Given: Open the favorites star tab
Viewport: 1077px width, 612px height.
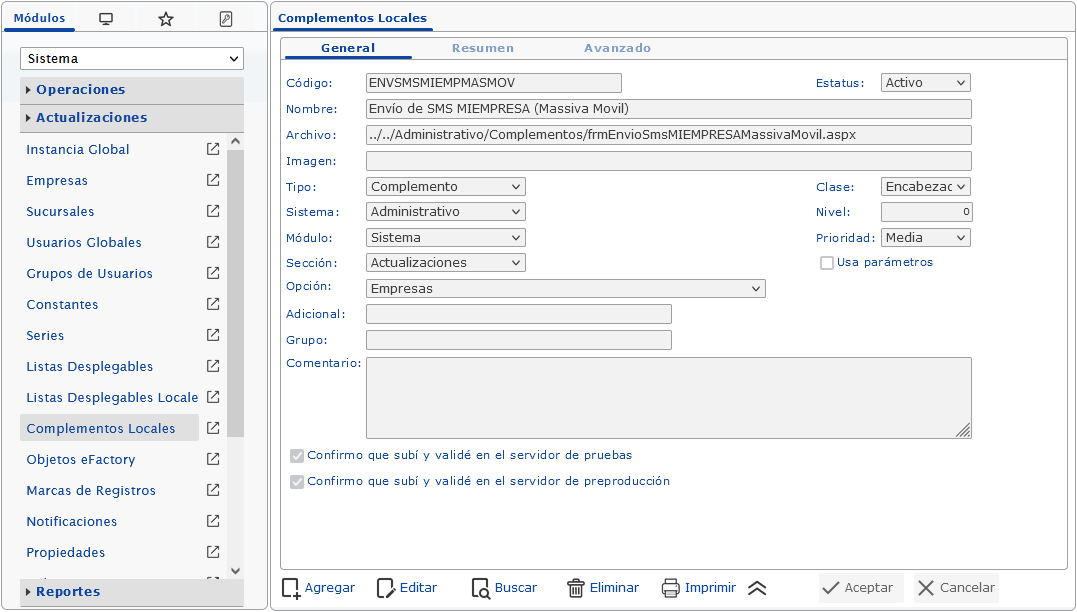Looking at the screenshot, I should pos(166,19).
